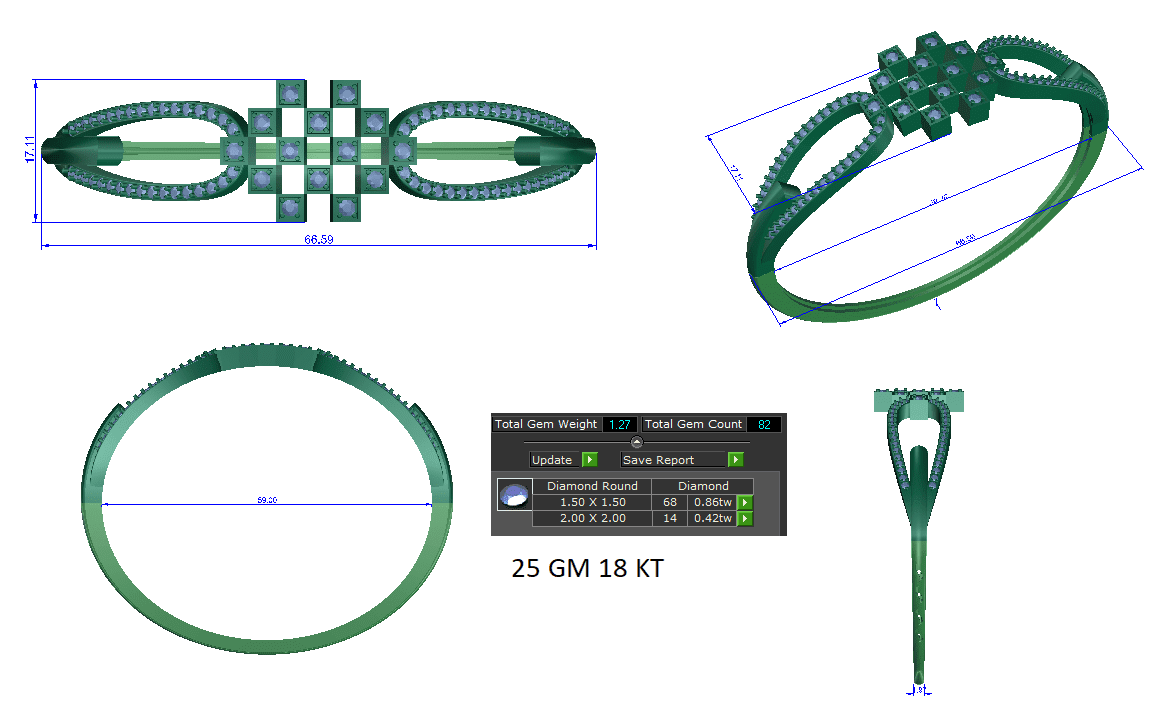Select the Total Gem Weight value 1.27

(x=619, y=424)
